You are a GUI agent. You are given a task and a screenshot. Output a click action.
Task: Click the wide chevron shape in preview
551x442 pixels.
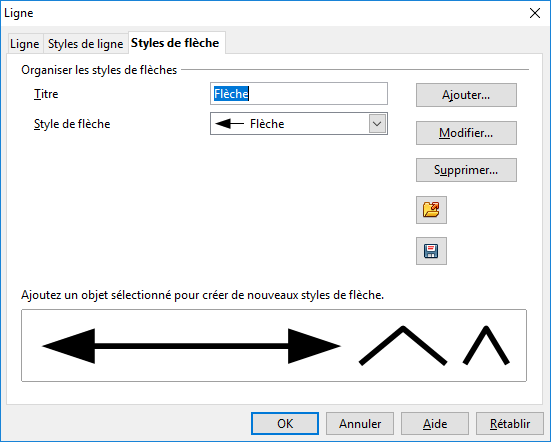pyautogui.click(x=403, y=346)
